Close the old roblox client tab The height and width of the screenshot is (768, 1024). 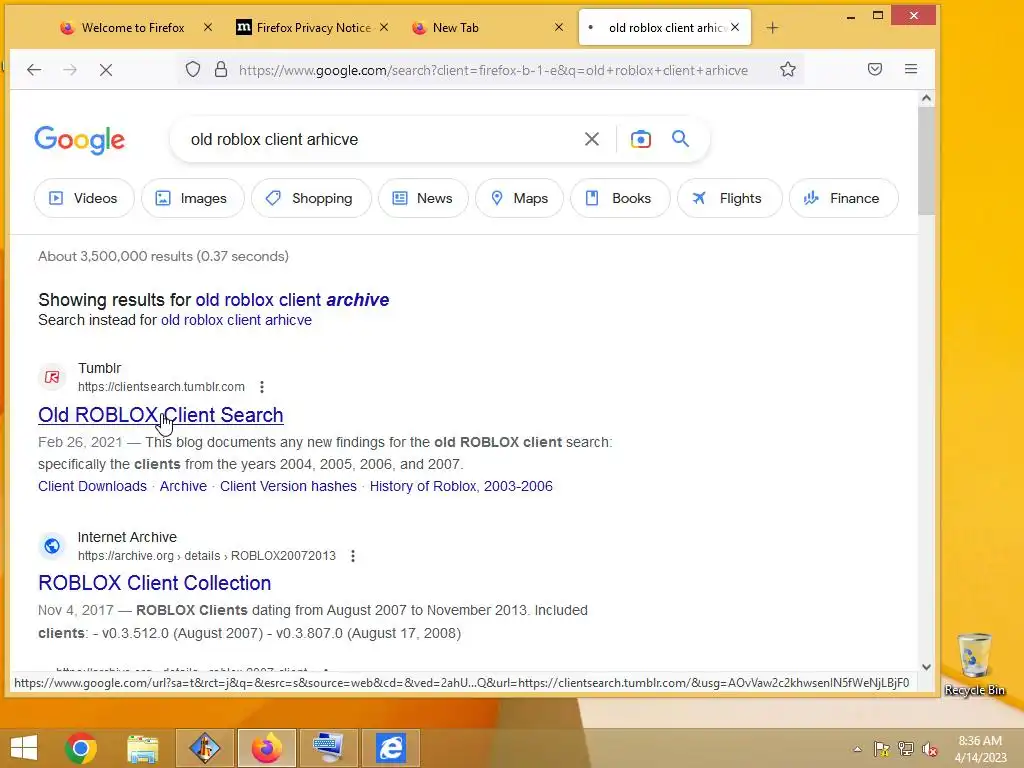tap(735, 27)
